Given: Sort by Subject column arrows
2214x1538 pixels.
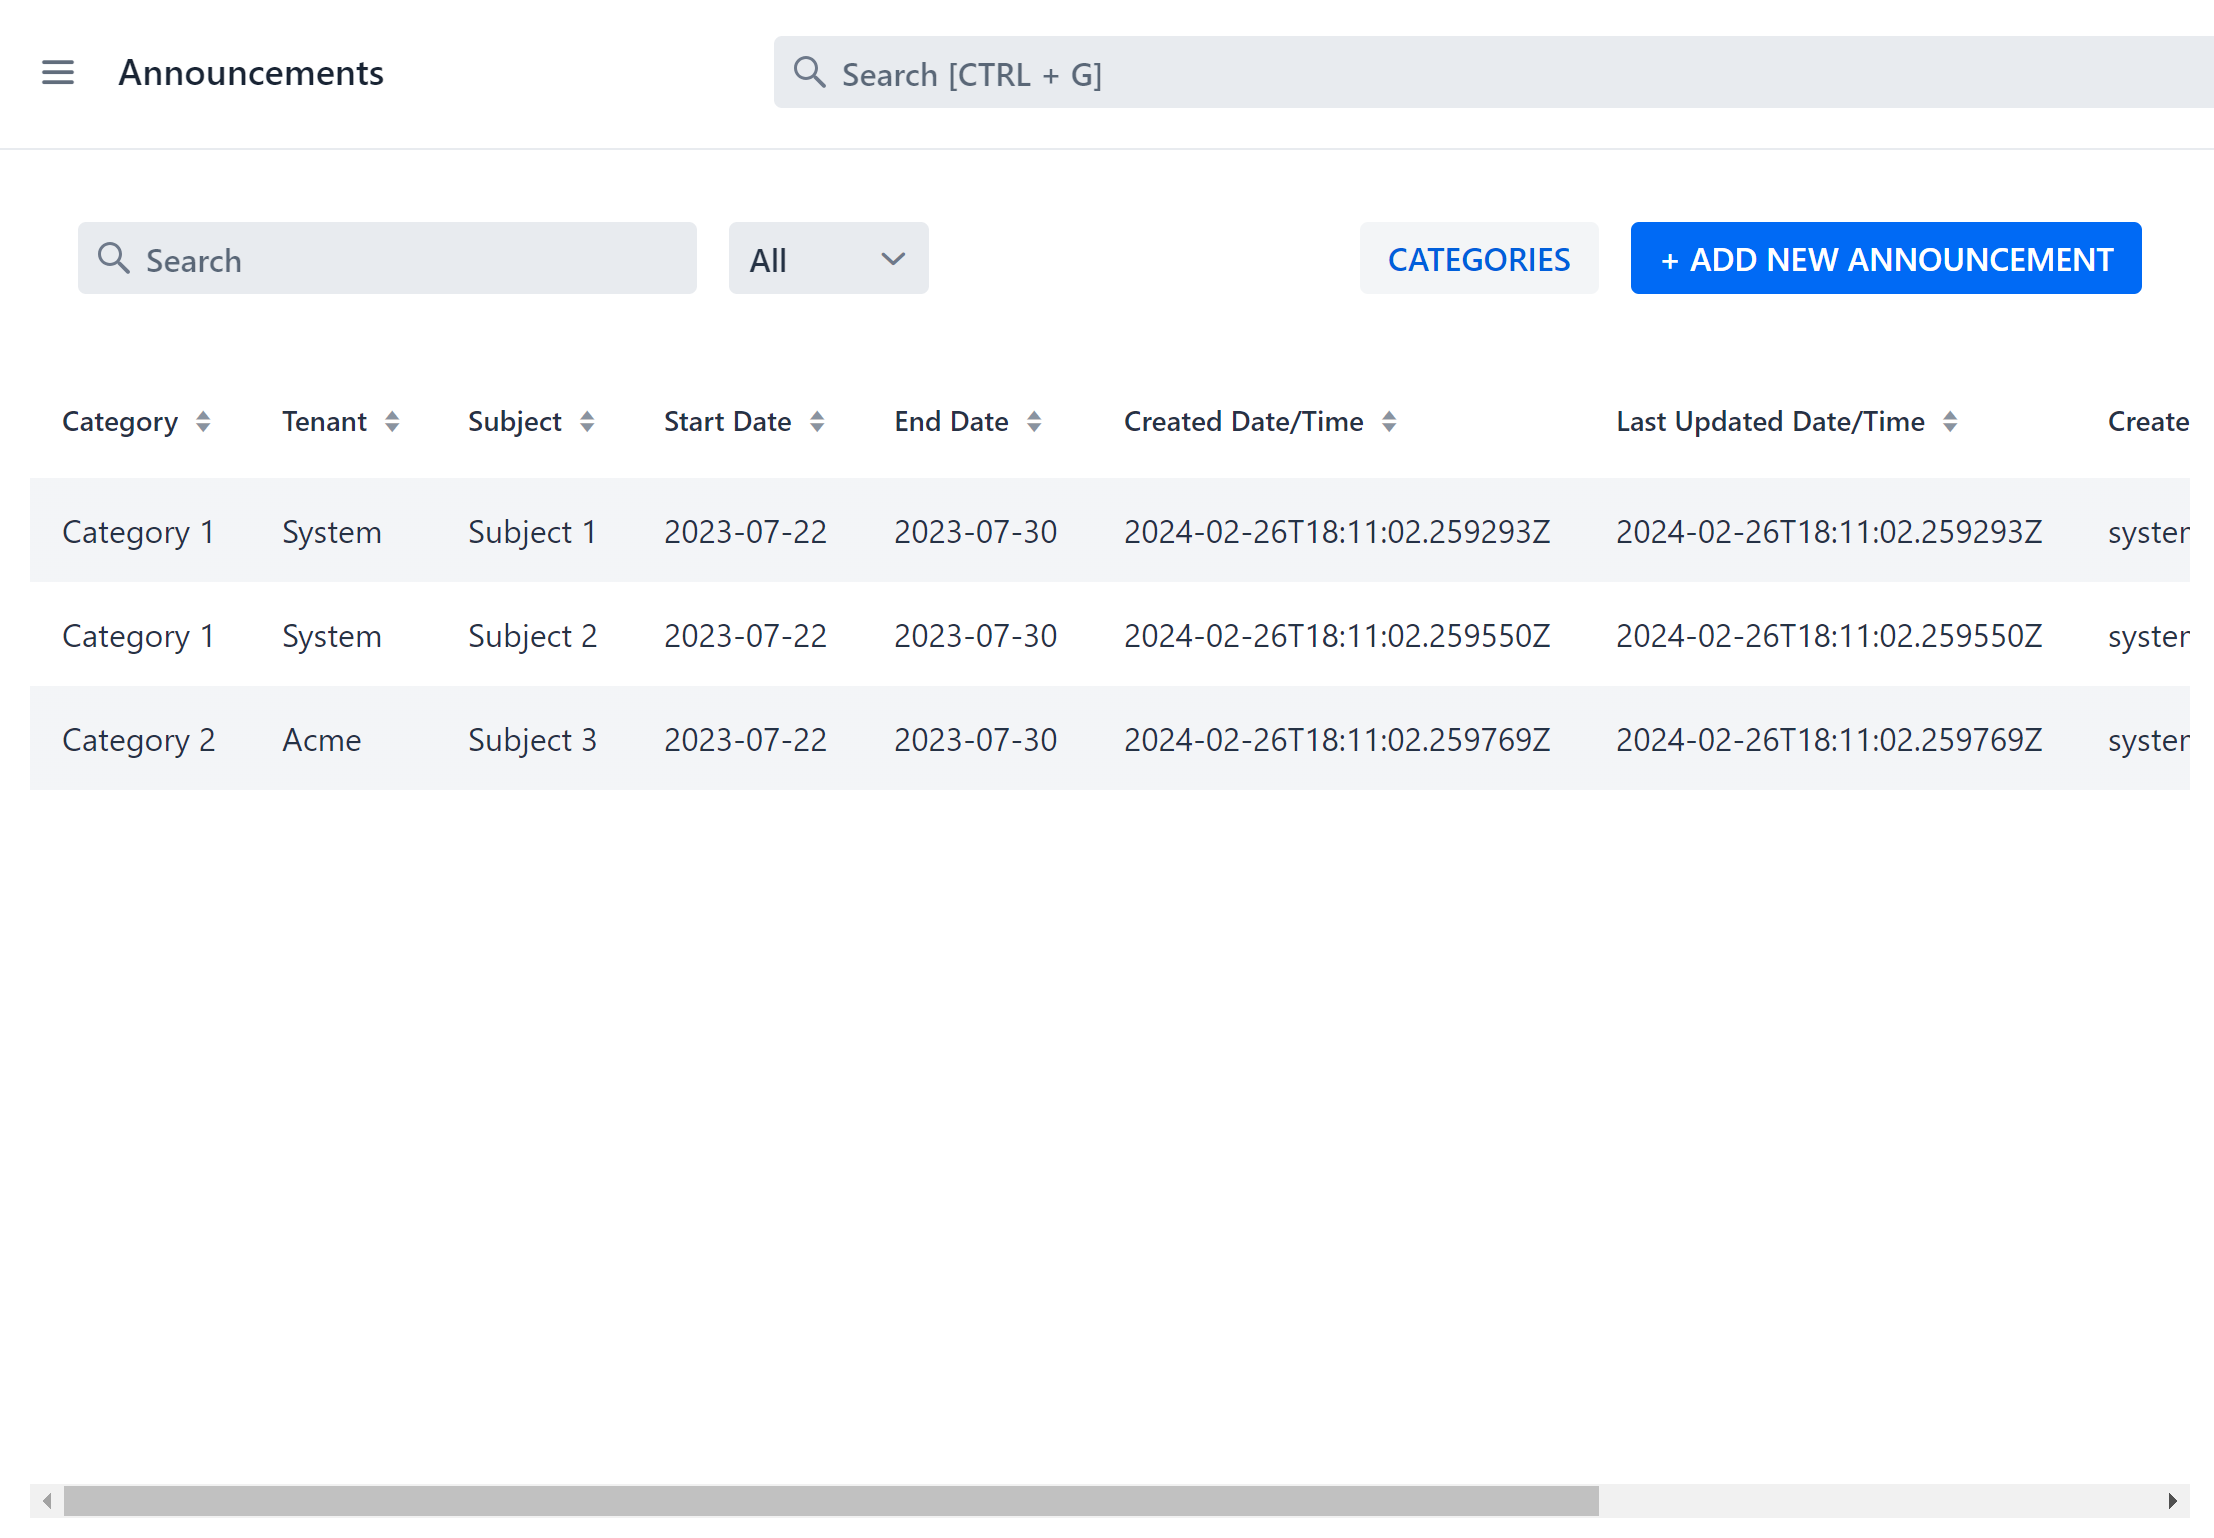Looking at the screenshot, I should click(x=587, y=422).
